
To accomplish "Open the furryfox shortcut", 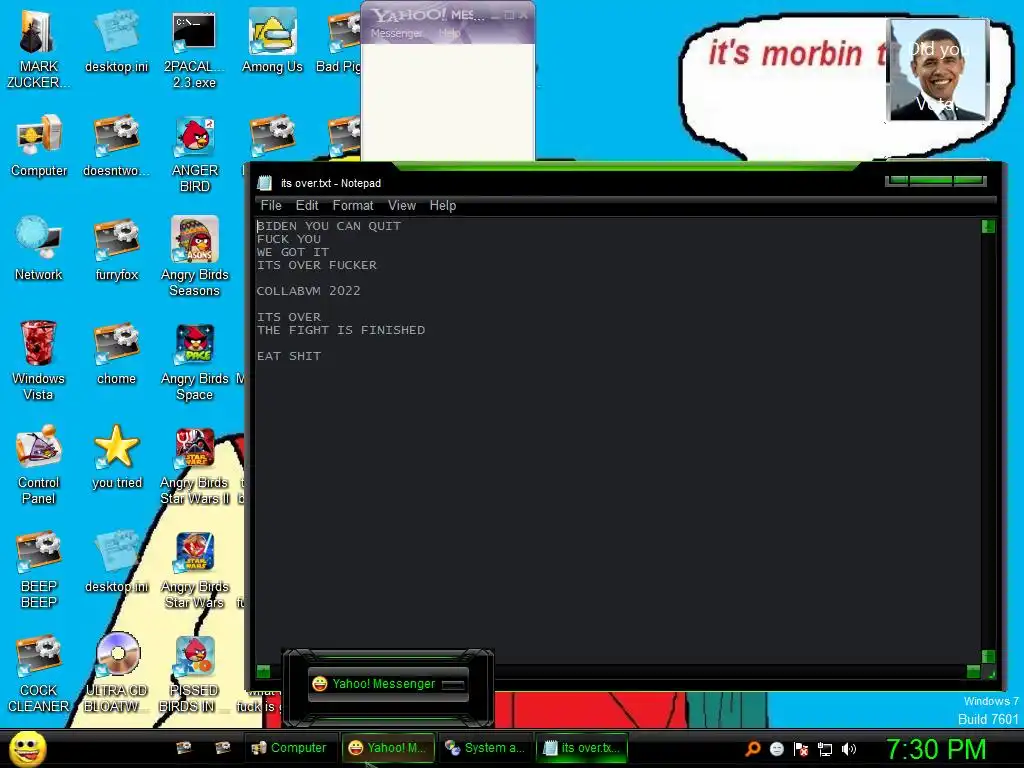I will (x=116, y=249).
